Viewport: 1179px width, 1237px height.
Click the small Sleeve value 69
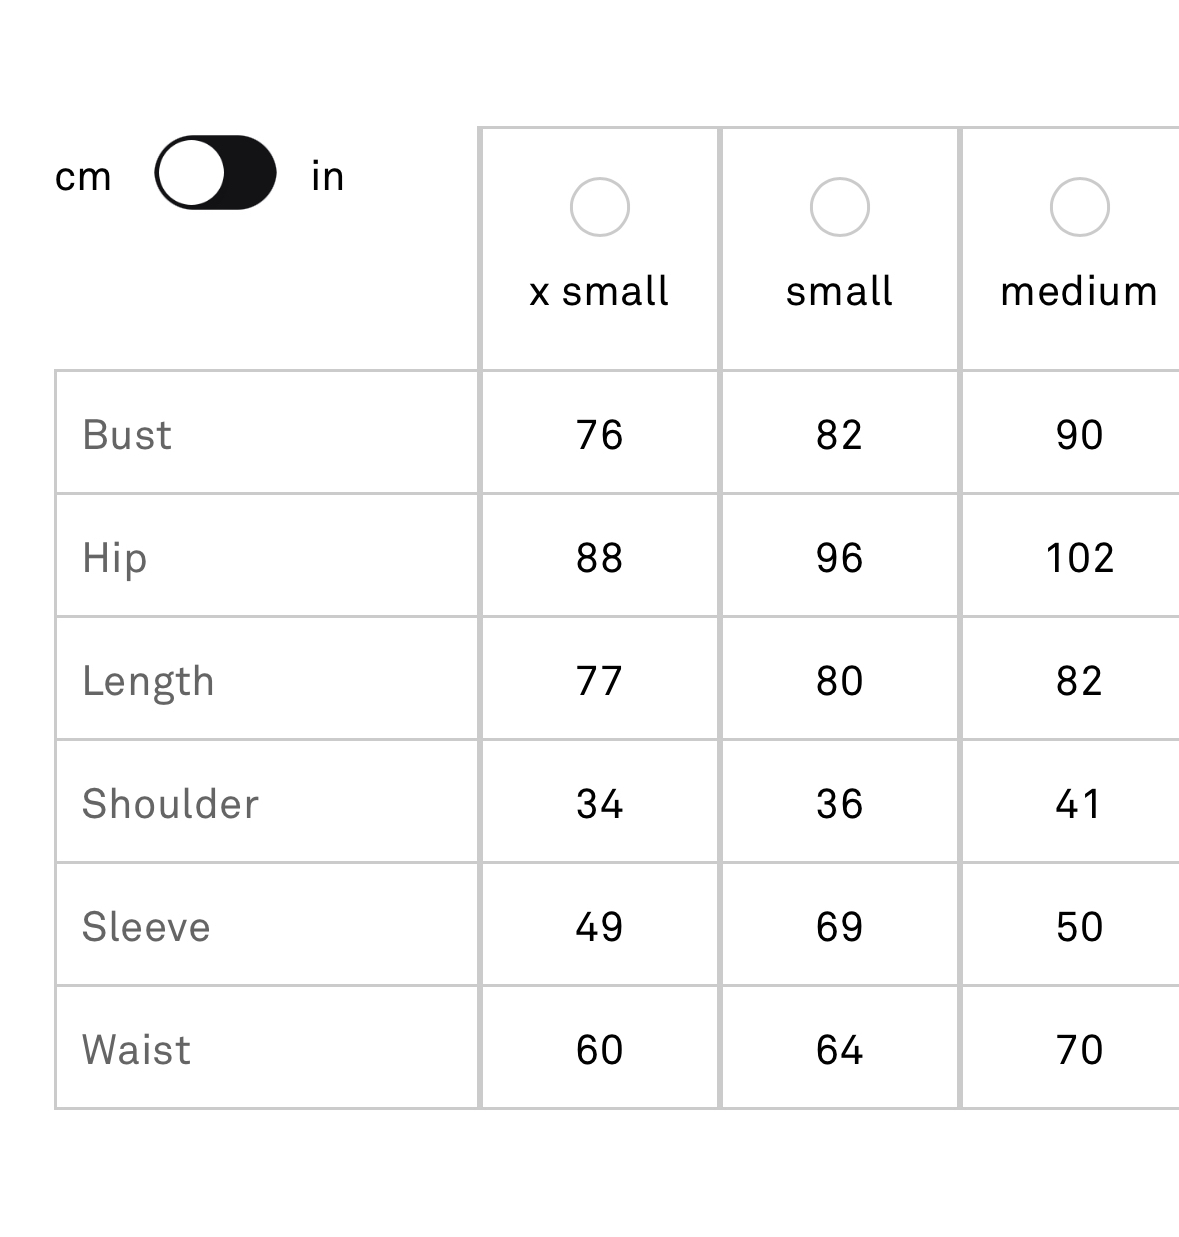[839, 927]
